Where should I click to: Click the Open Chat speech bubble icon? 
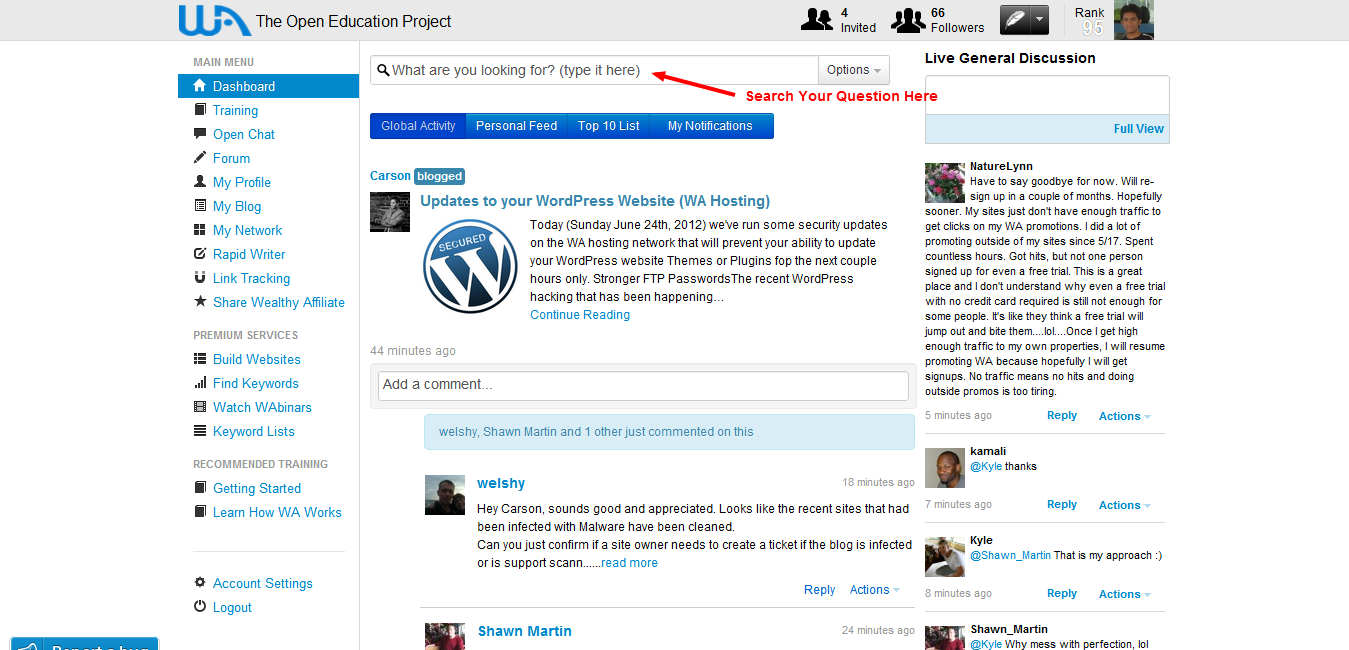click(x=200, y=134)
